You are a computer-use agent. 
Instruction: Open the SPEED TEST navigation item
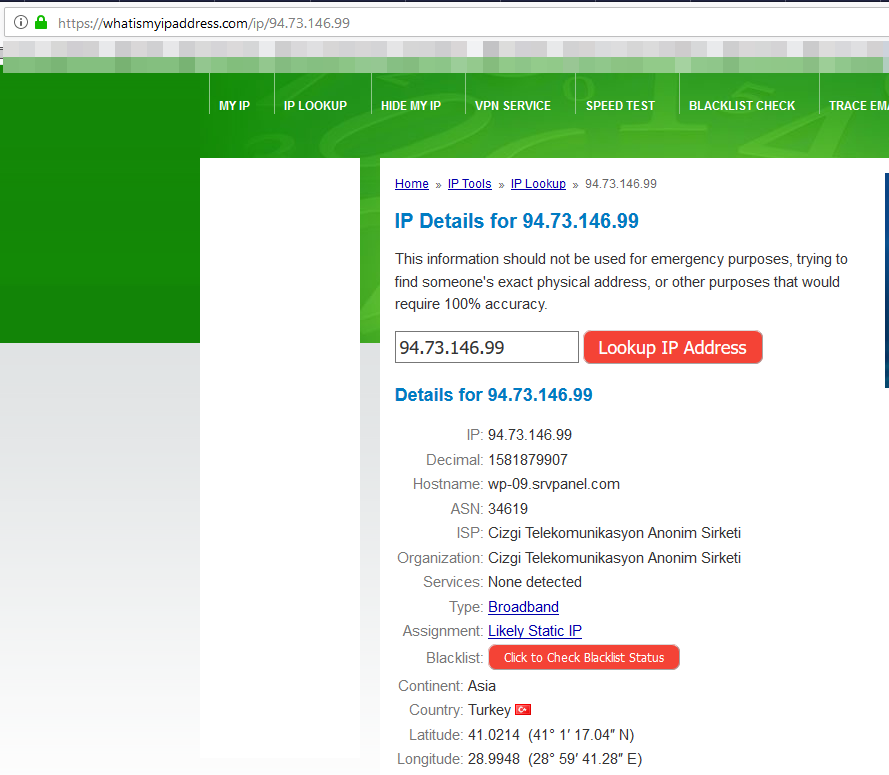(x=620, y=106)
